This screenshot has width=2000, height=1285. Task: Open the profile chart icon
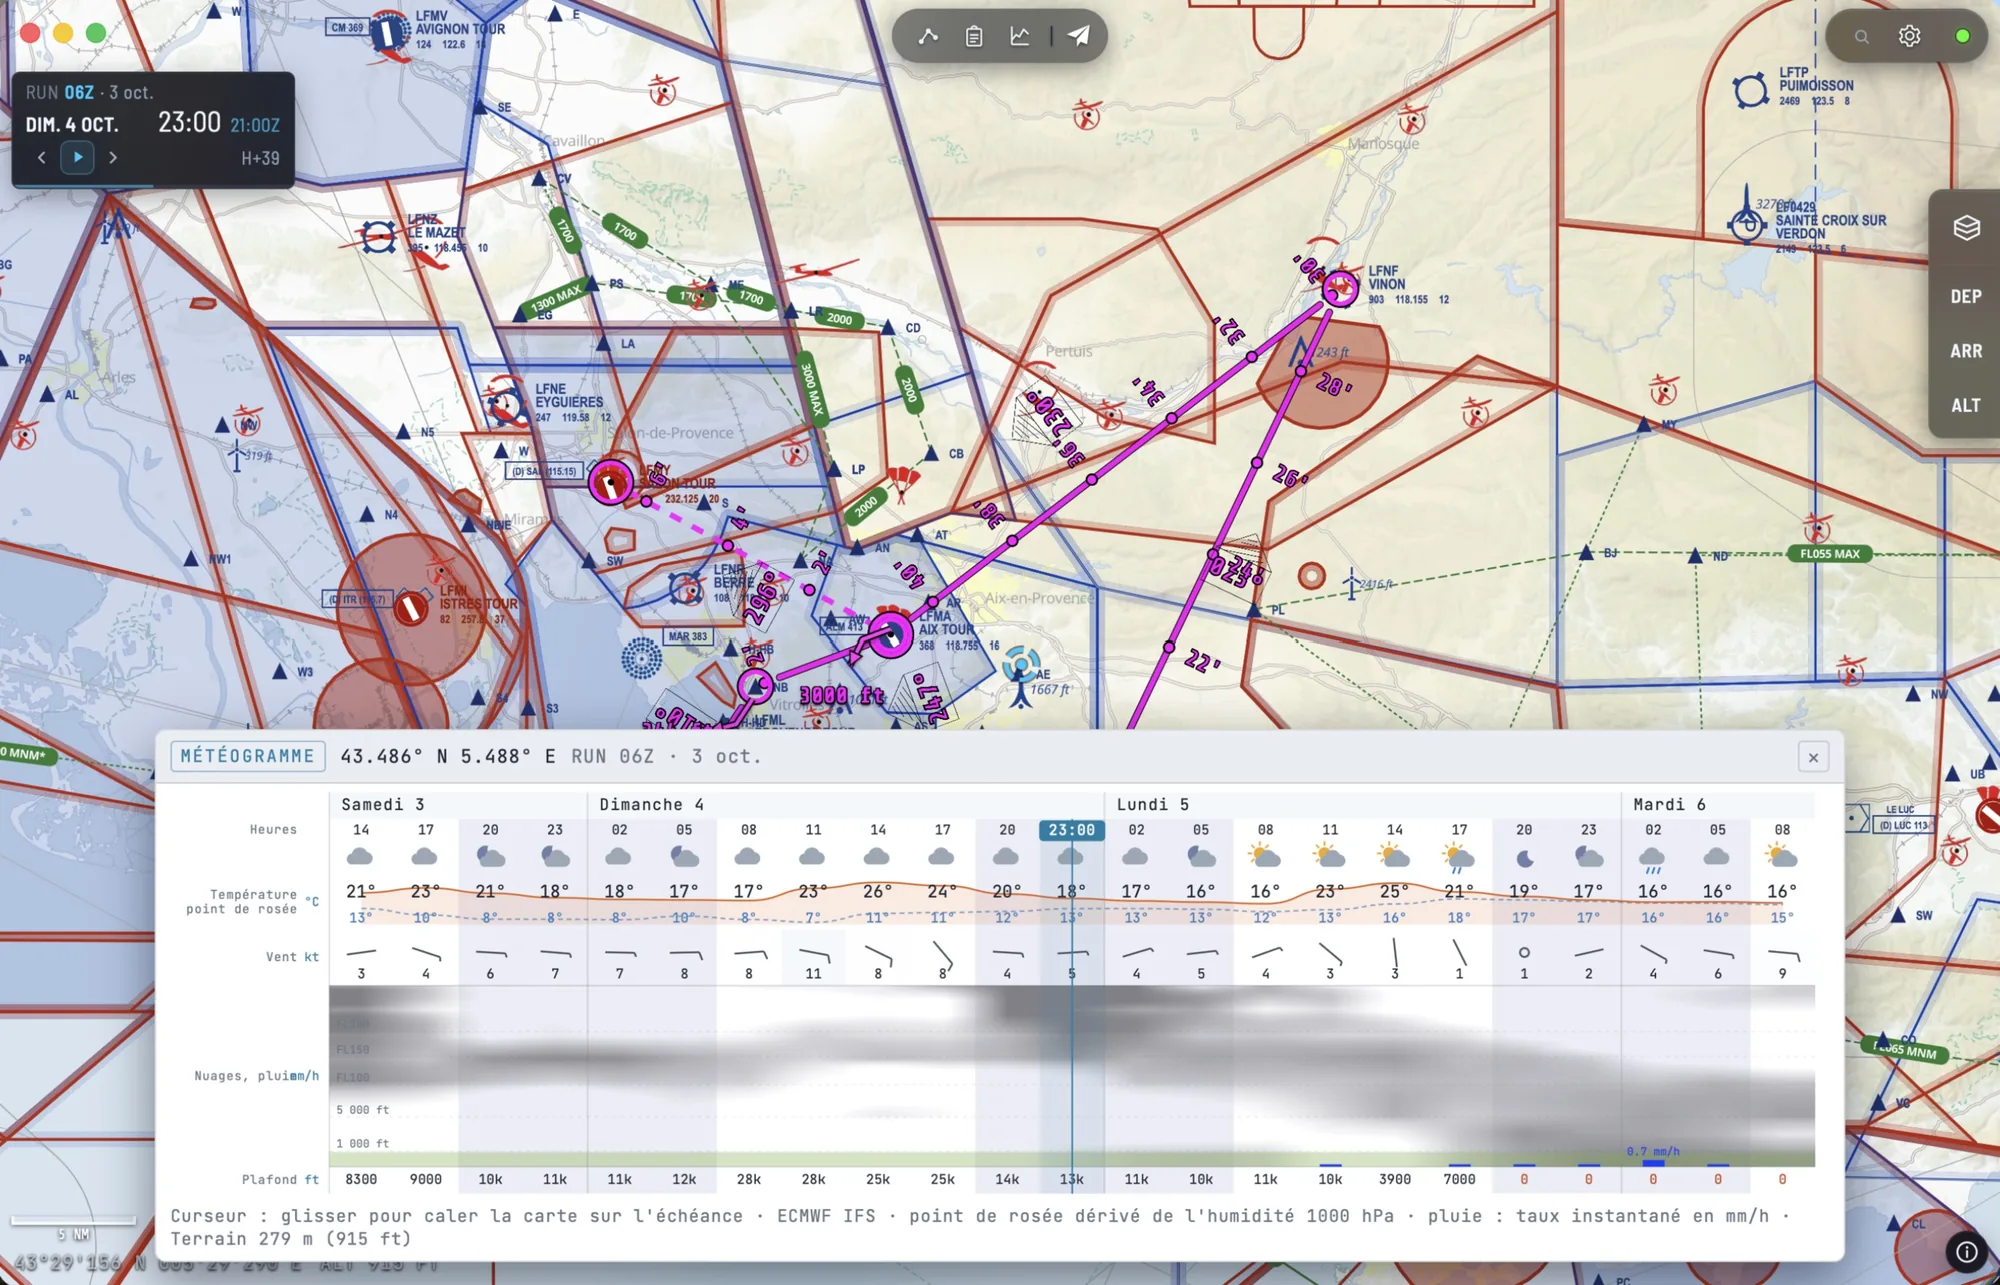click(x=1020, y=36)
